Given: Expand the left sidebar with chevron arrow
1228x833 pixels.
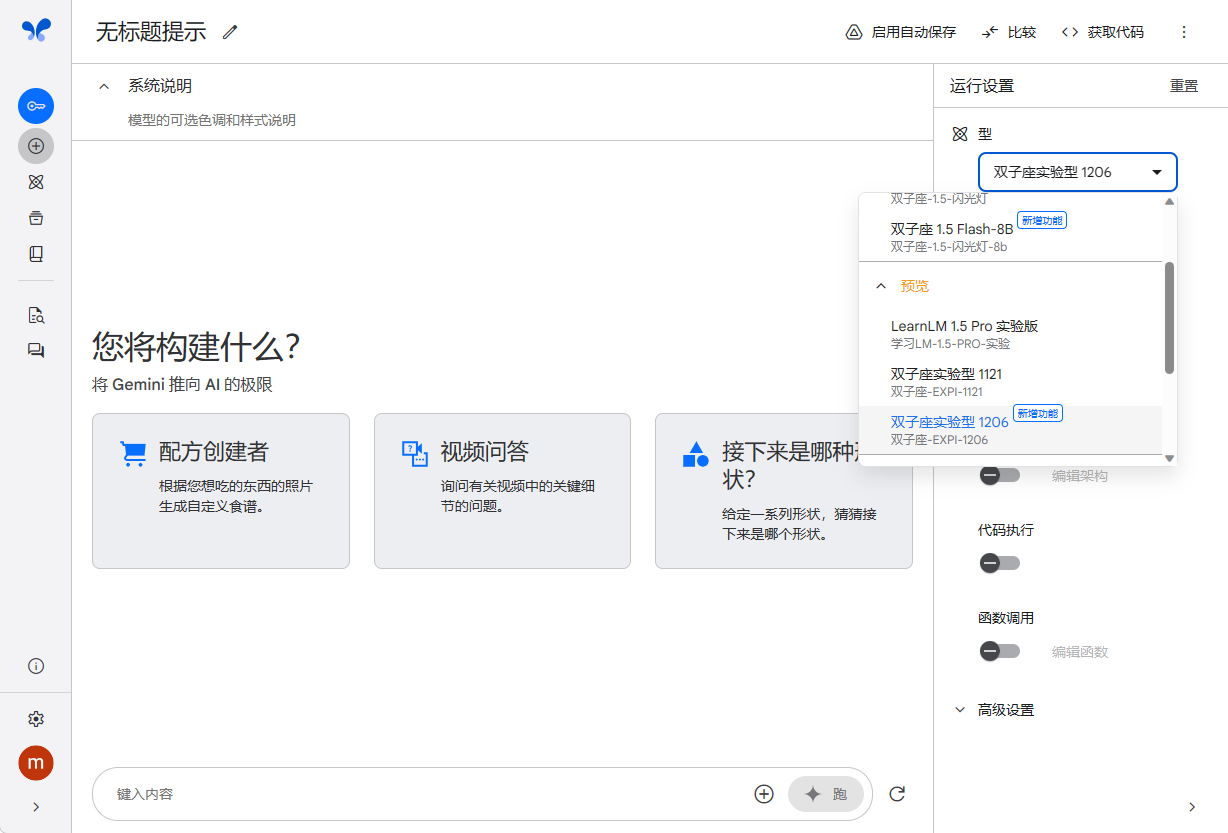Looking at the screenshot, I should (36, 807).
